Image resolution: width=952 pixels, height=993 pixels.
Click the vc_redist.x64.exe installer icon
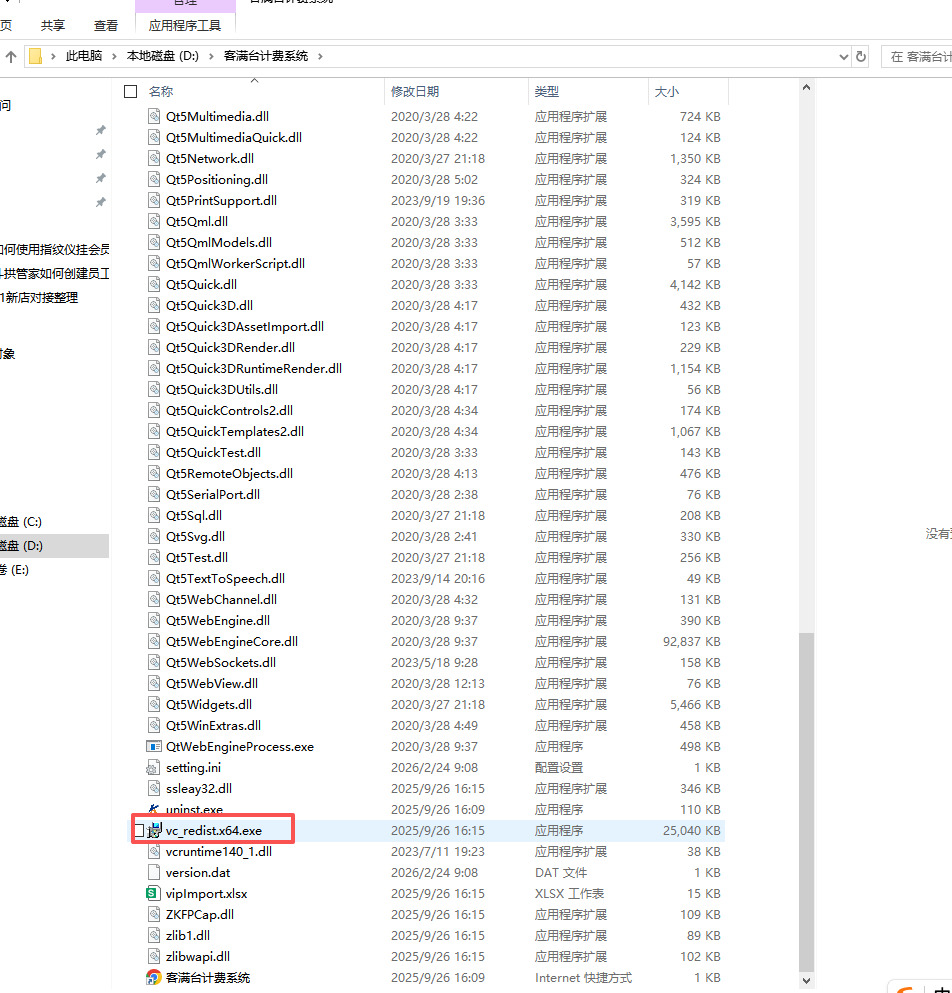(154, 830)
